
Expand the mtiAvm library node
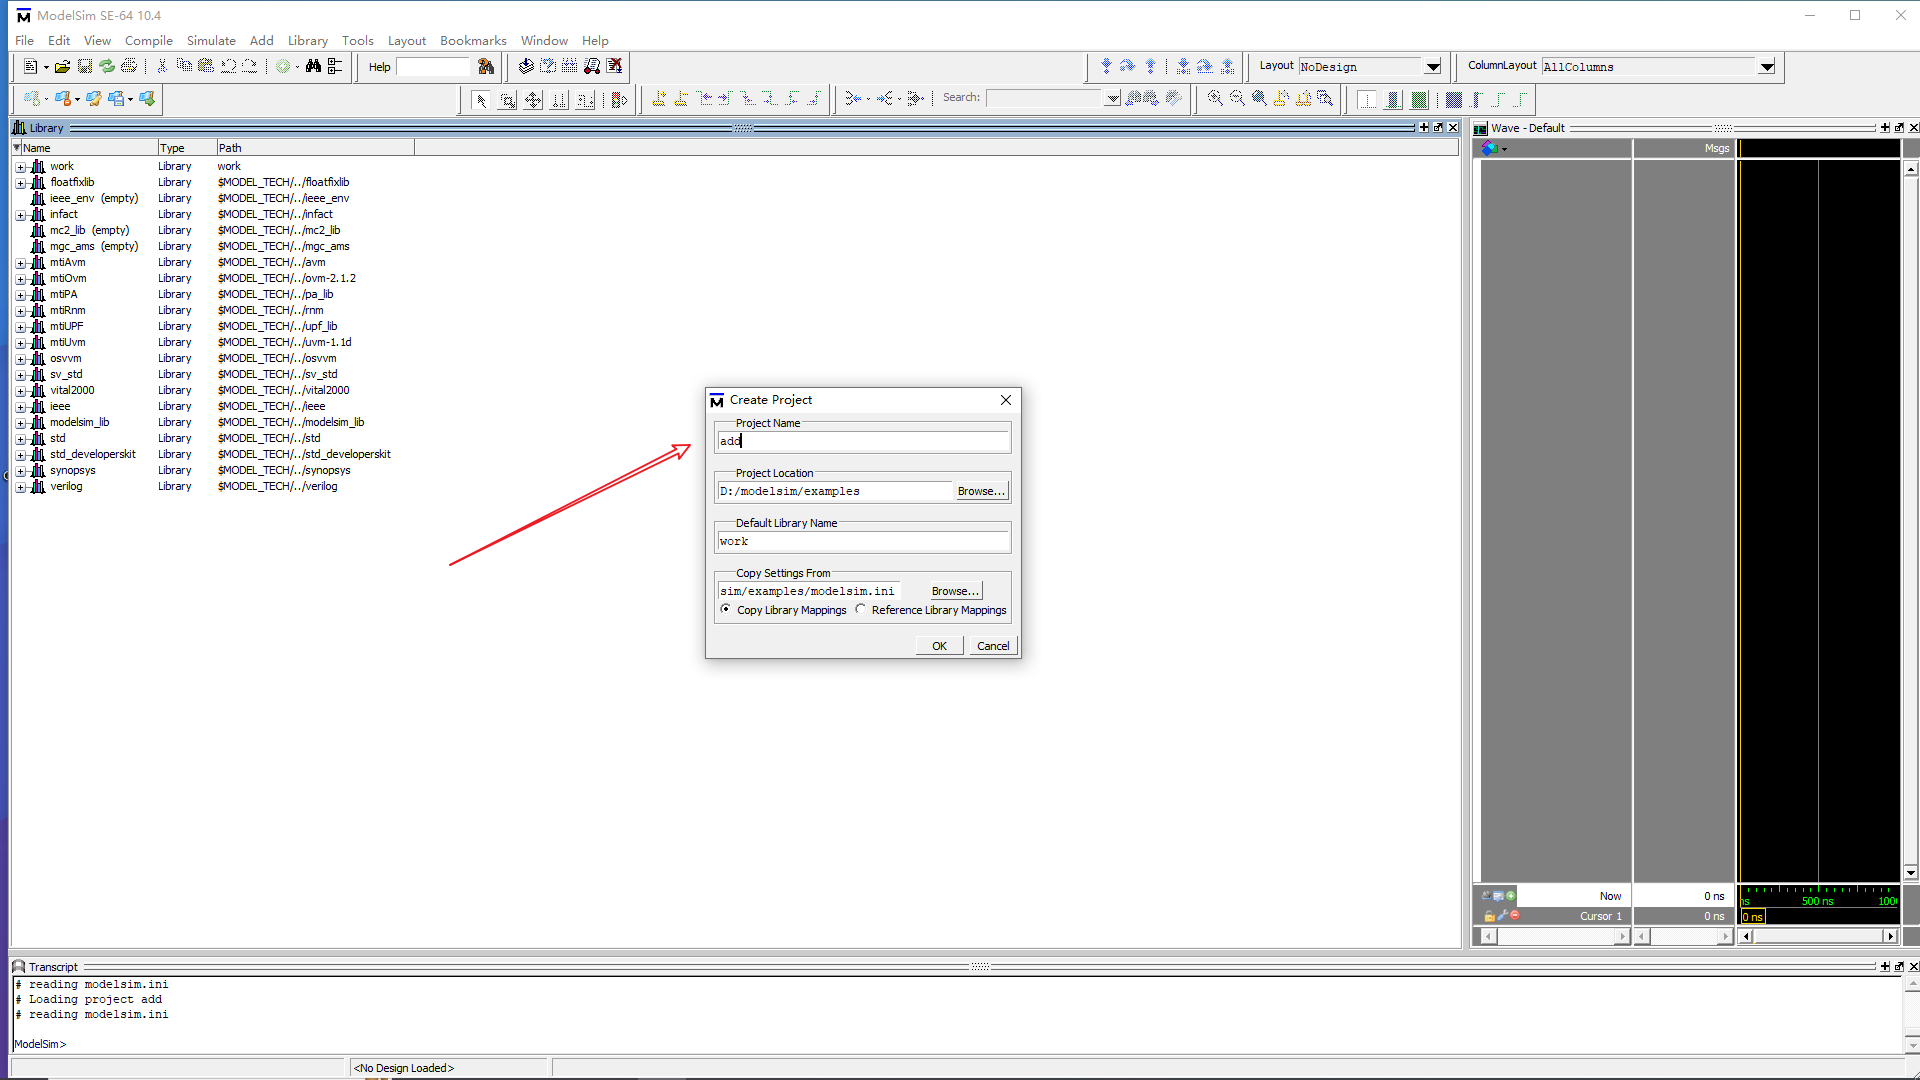20,263
